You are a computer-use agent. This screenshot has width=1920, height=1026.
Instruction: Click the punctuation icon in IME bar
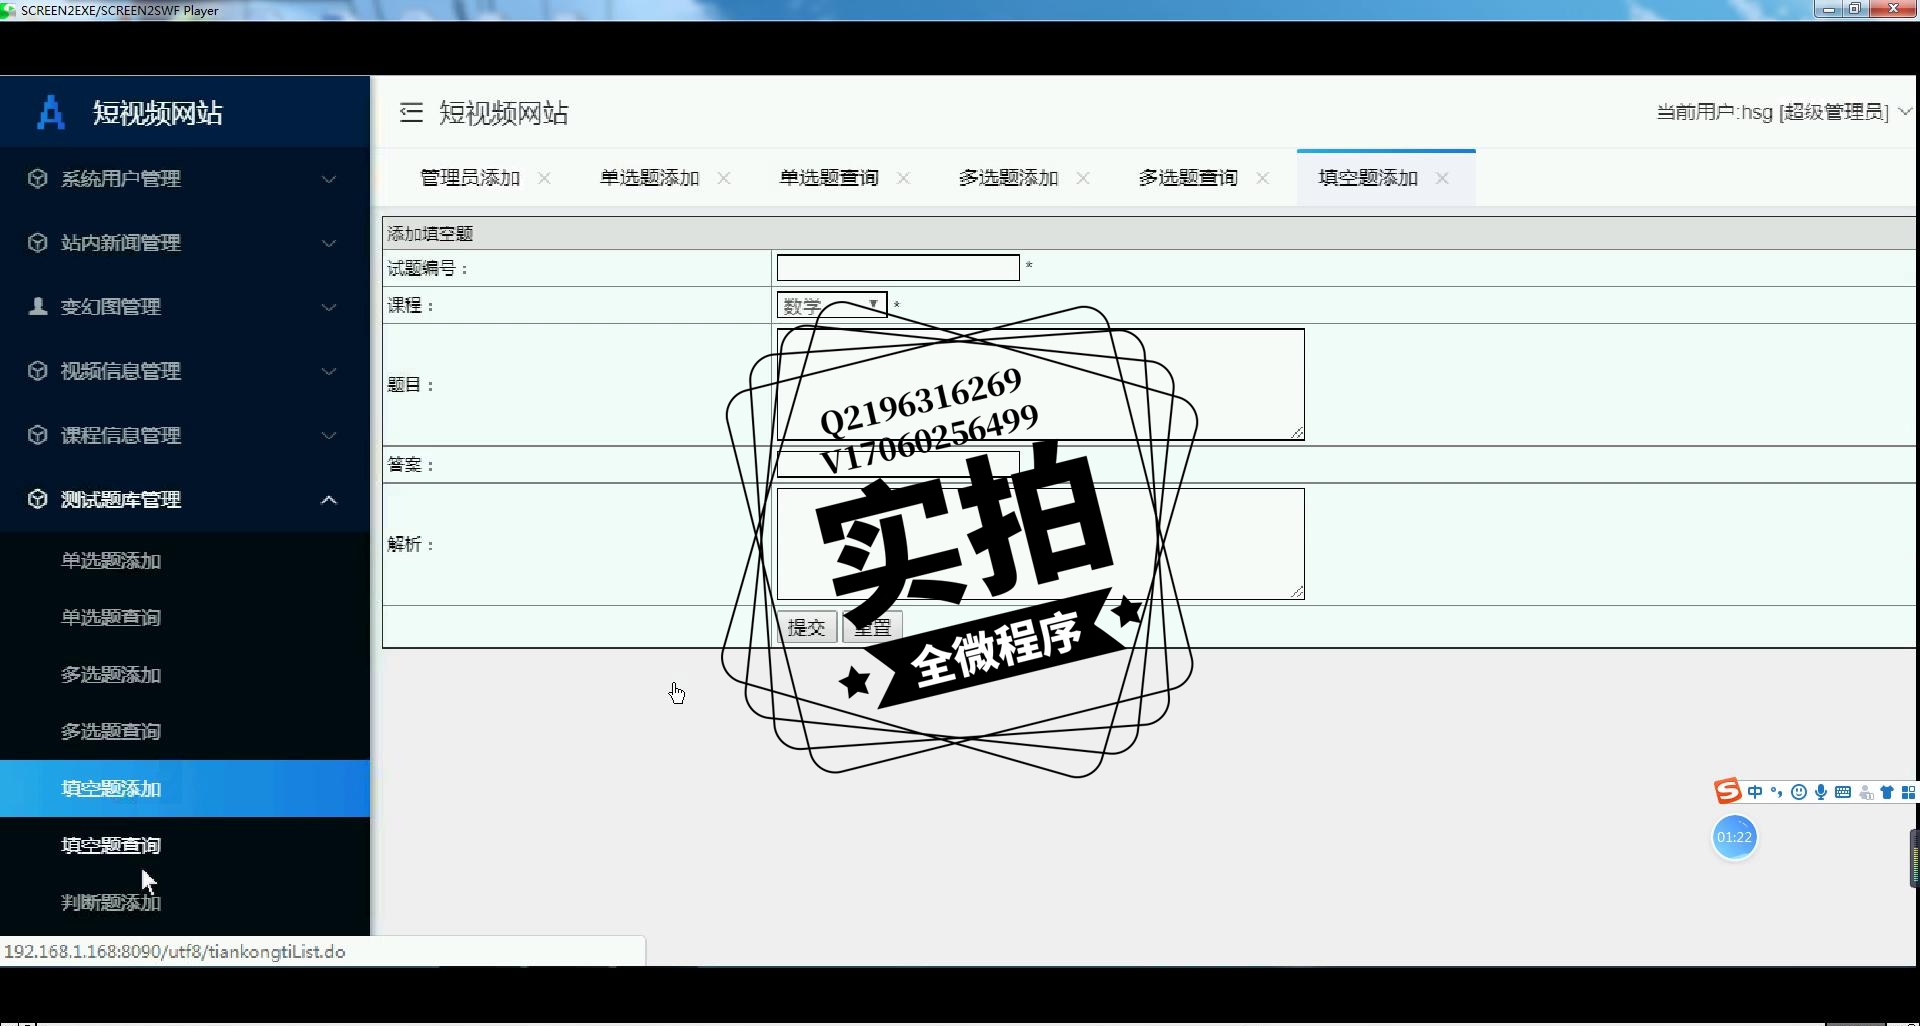(x=1777, y=792)
